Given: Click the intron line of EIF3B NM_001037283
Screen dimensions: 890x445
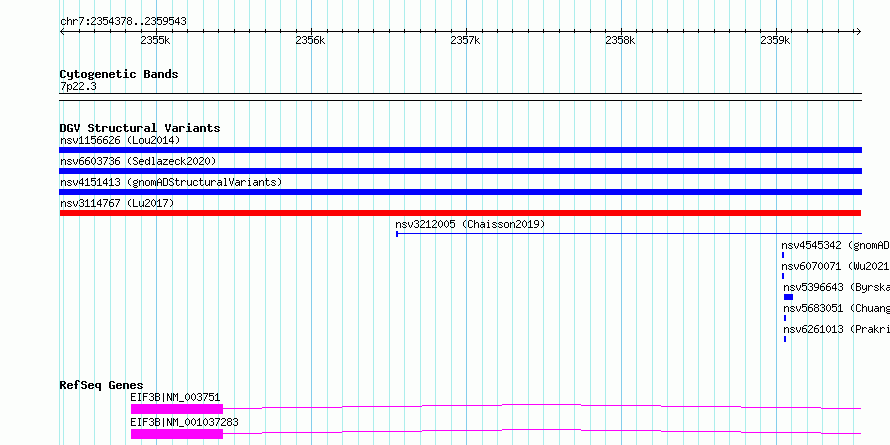Looking at the screenshot, I should (x=542, y=431).
